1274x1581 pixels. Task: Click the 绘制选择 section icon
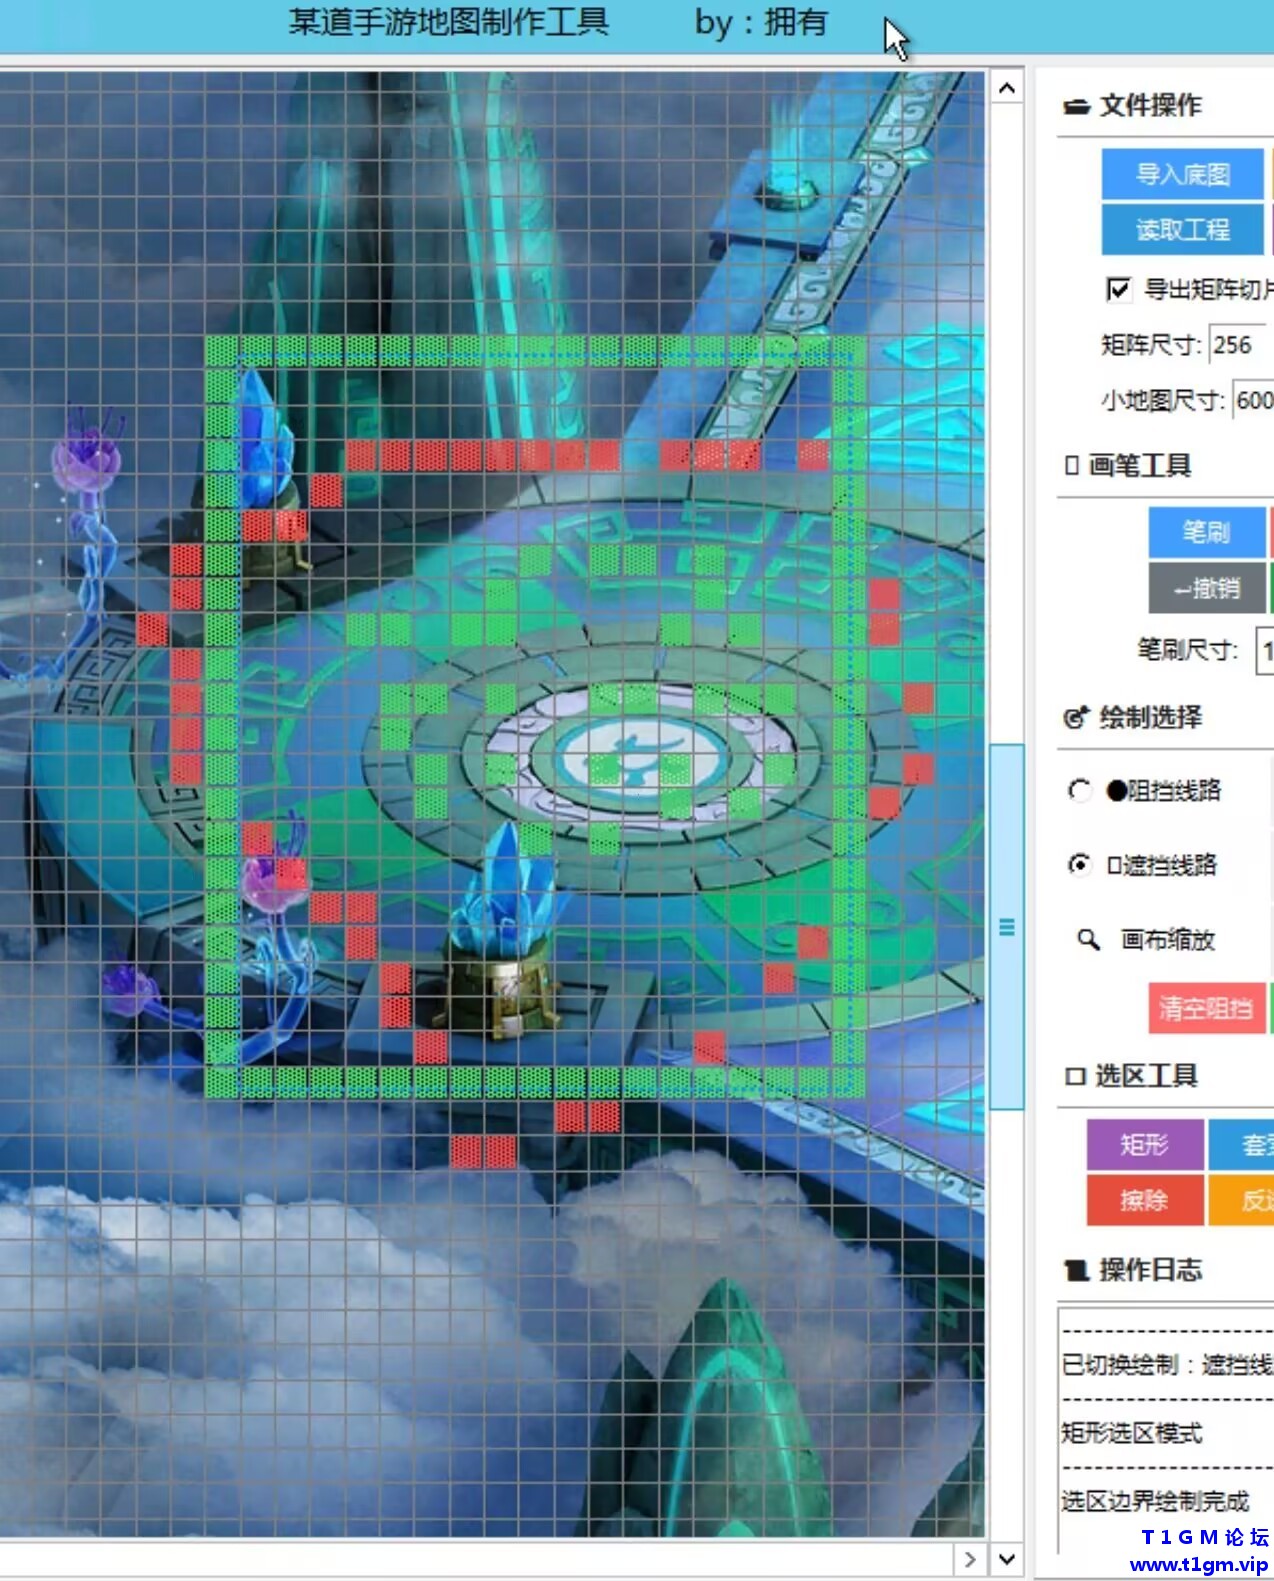coord(1076,717)
